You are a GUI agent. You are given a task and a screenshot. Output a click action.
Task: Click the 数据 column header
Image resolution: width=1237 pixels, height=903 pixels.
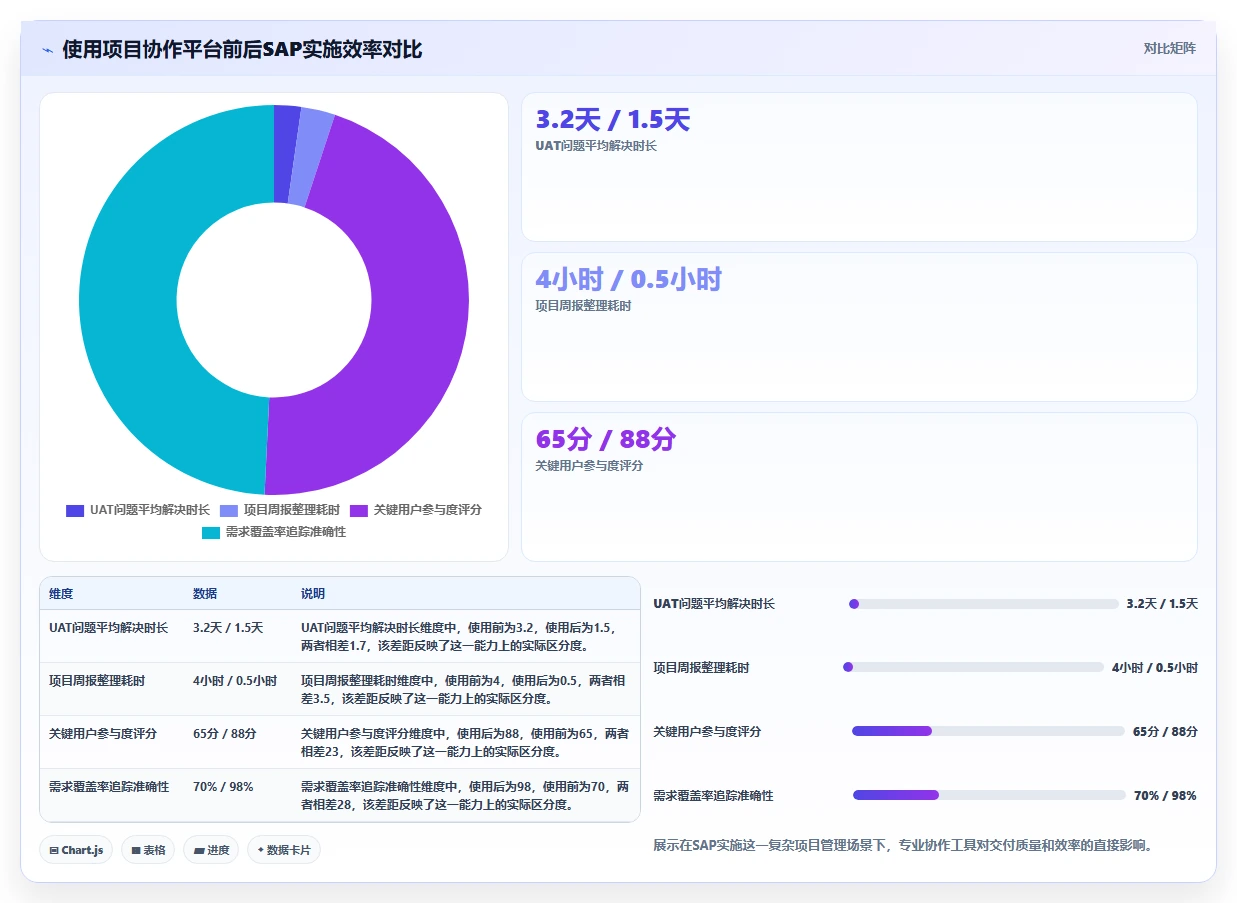[x=205, y=594]
